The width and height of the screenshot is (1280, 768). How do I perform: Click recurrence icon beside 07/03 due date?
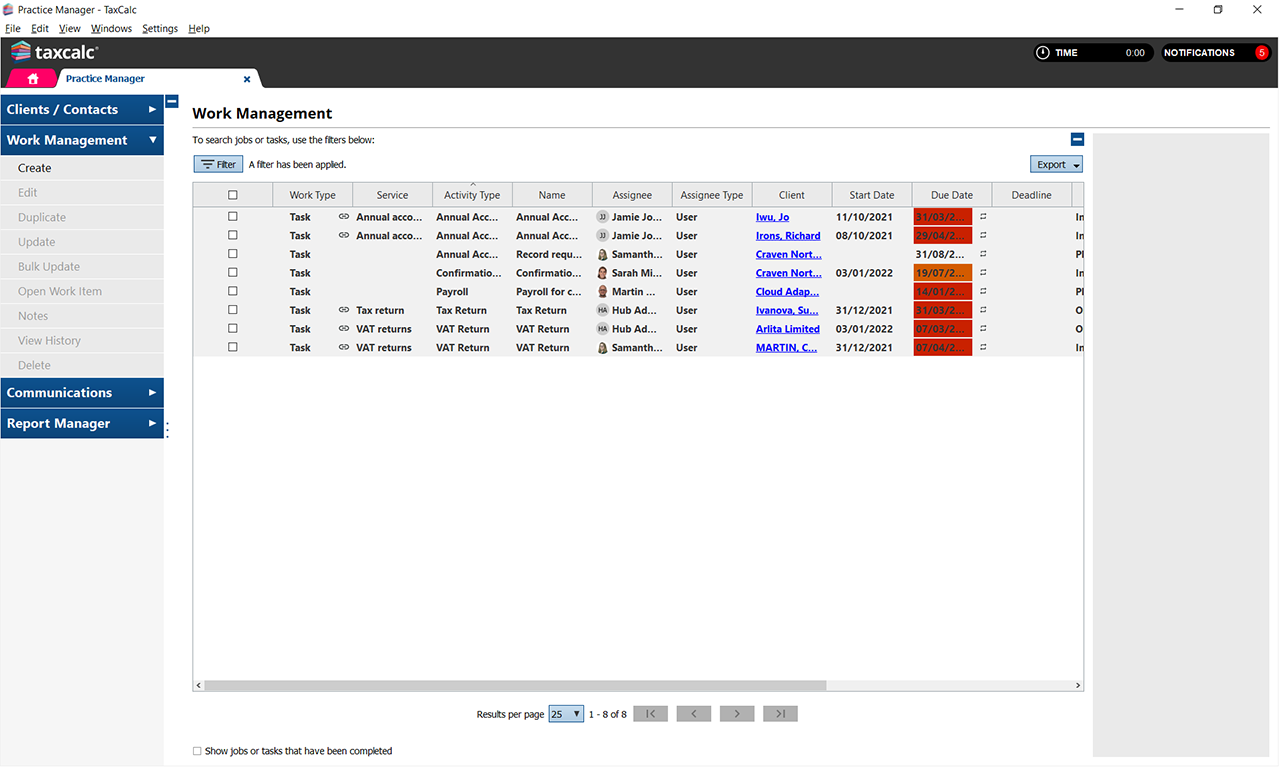[x=983, y=329]
